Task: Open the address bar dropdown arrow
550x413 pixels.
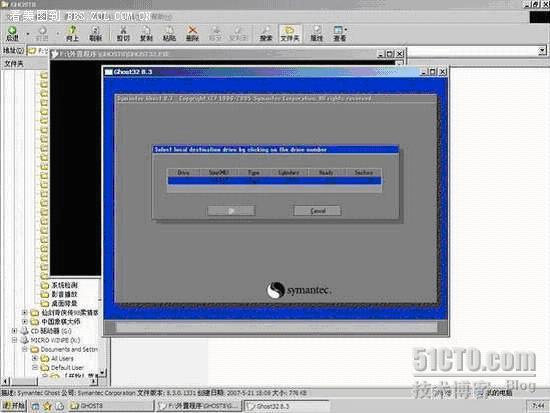Action: tap(542, 51)
